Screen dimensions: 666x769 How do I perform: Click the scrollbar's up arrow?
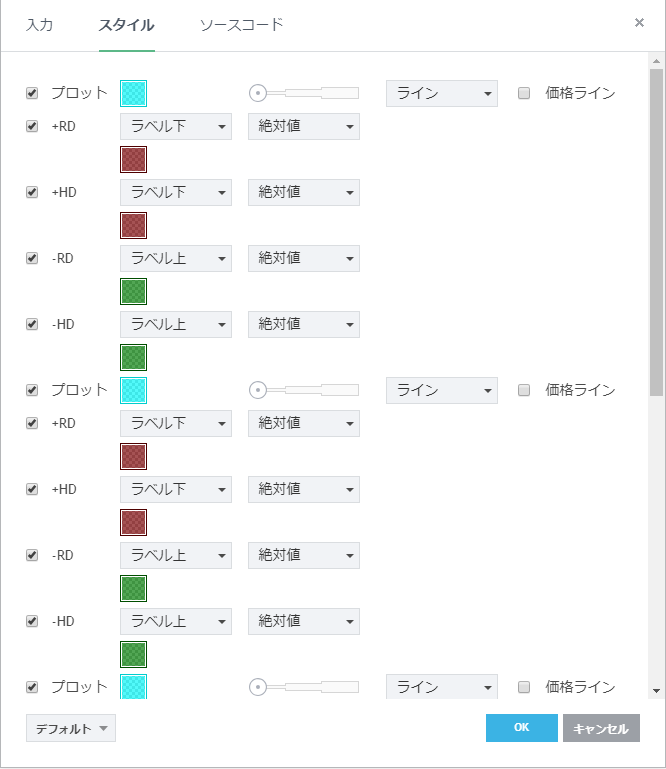(656, 62)
